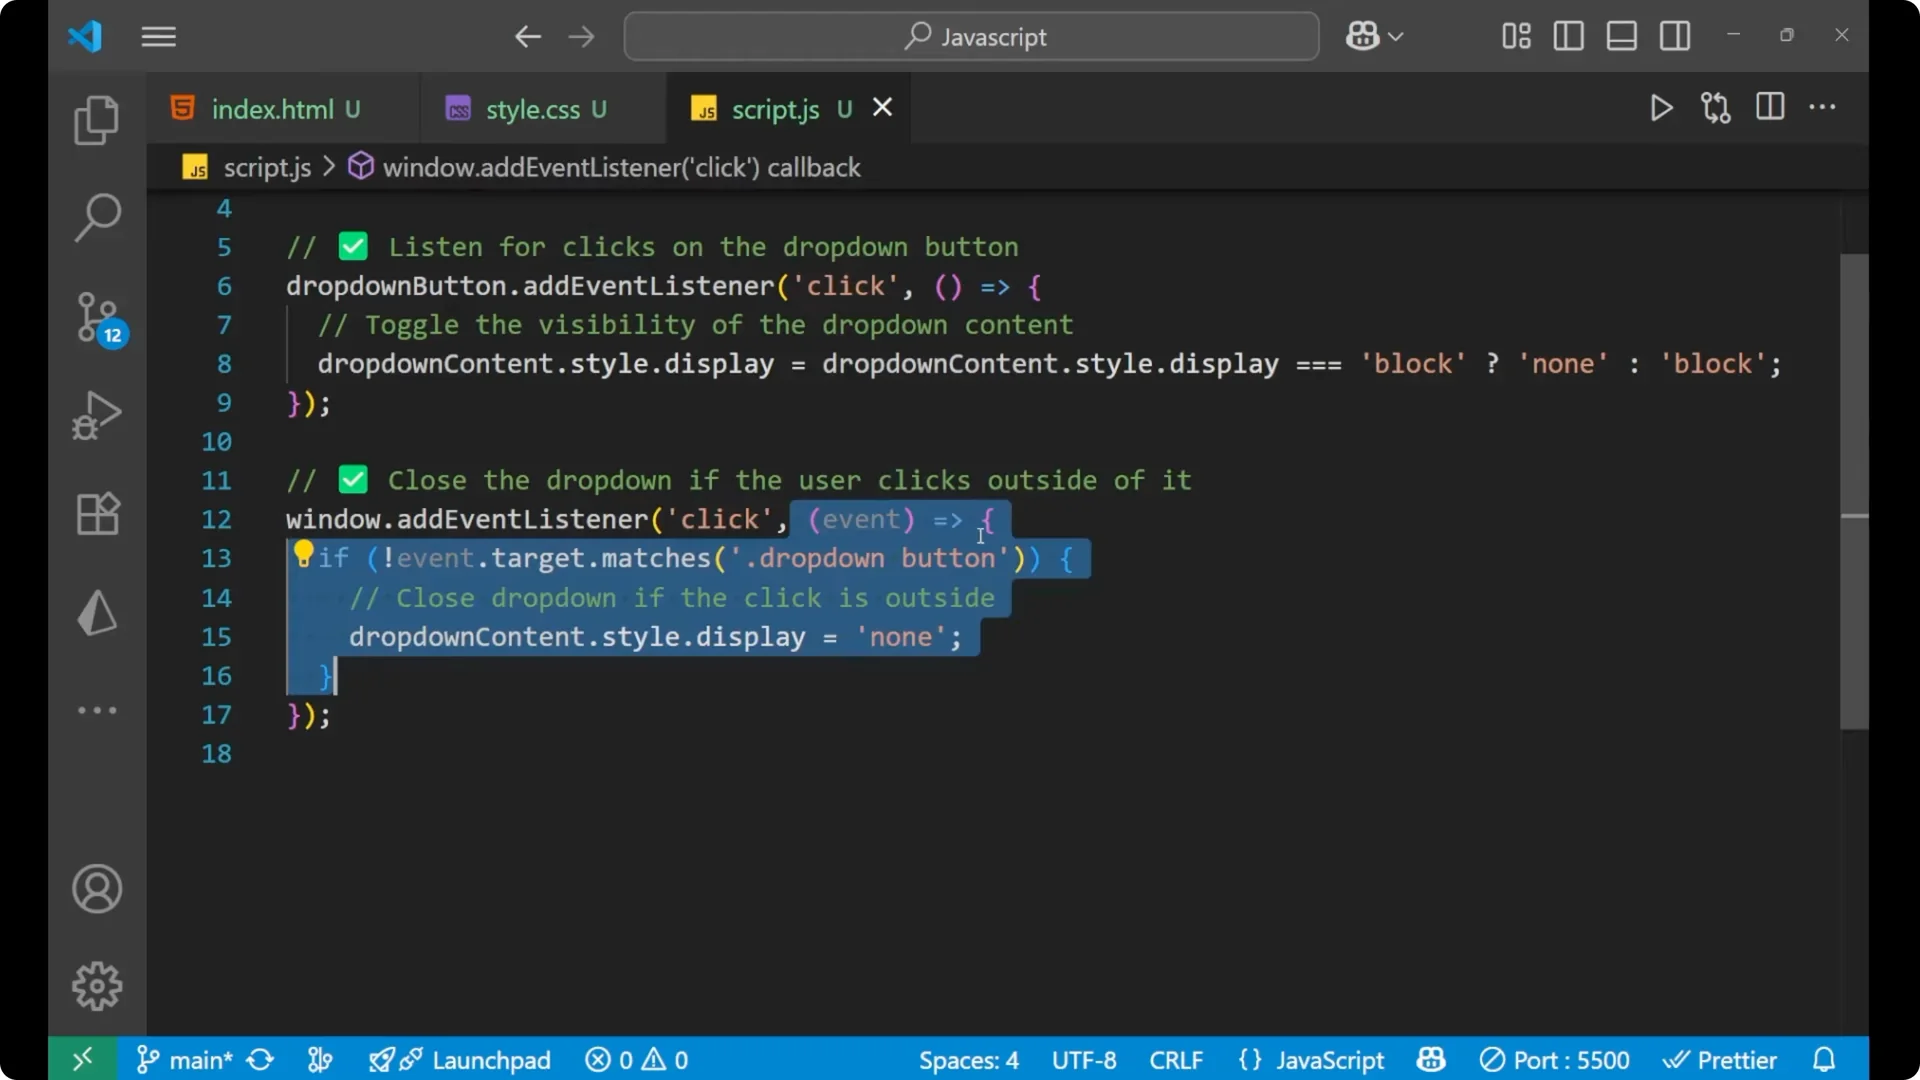Open the Manage settings gear
The image size is (1920, 1080).
click(96, 985)
